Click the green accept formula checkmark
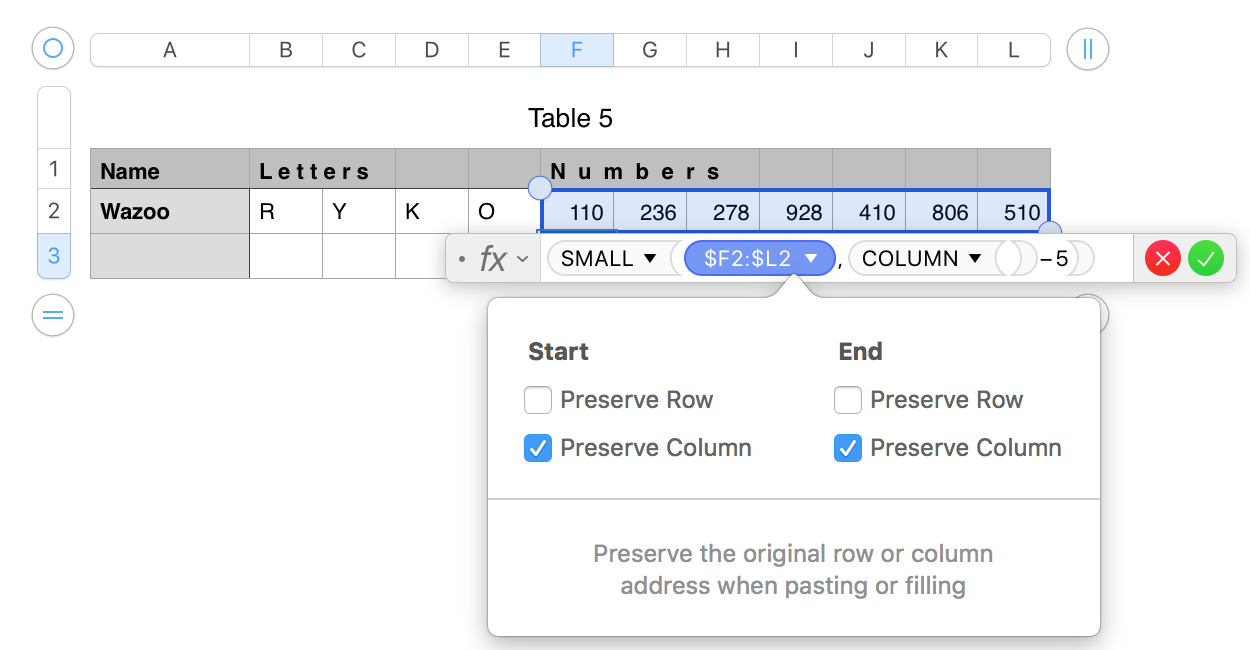1250x650 pixels. 1206,259
